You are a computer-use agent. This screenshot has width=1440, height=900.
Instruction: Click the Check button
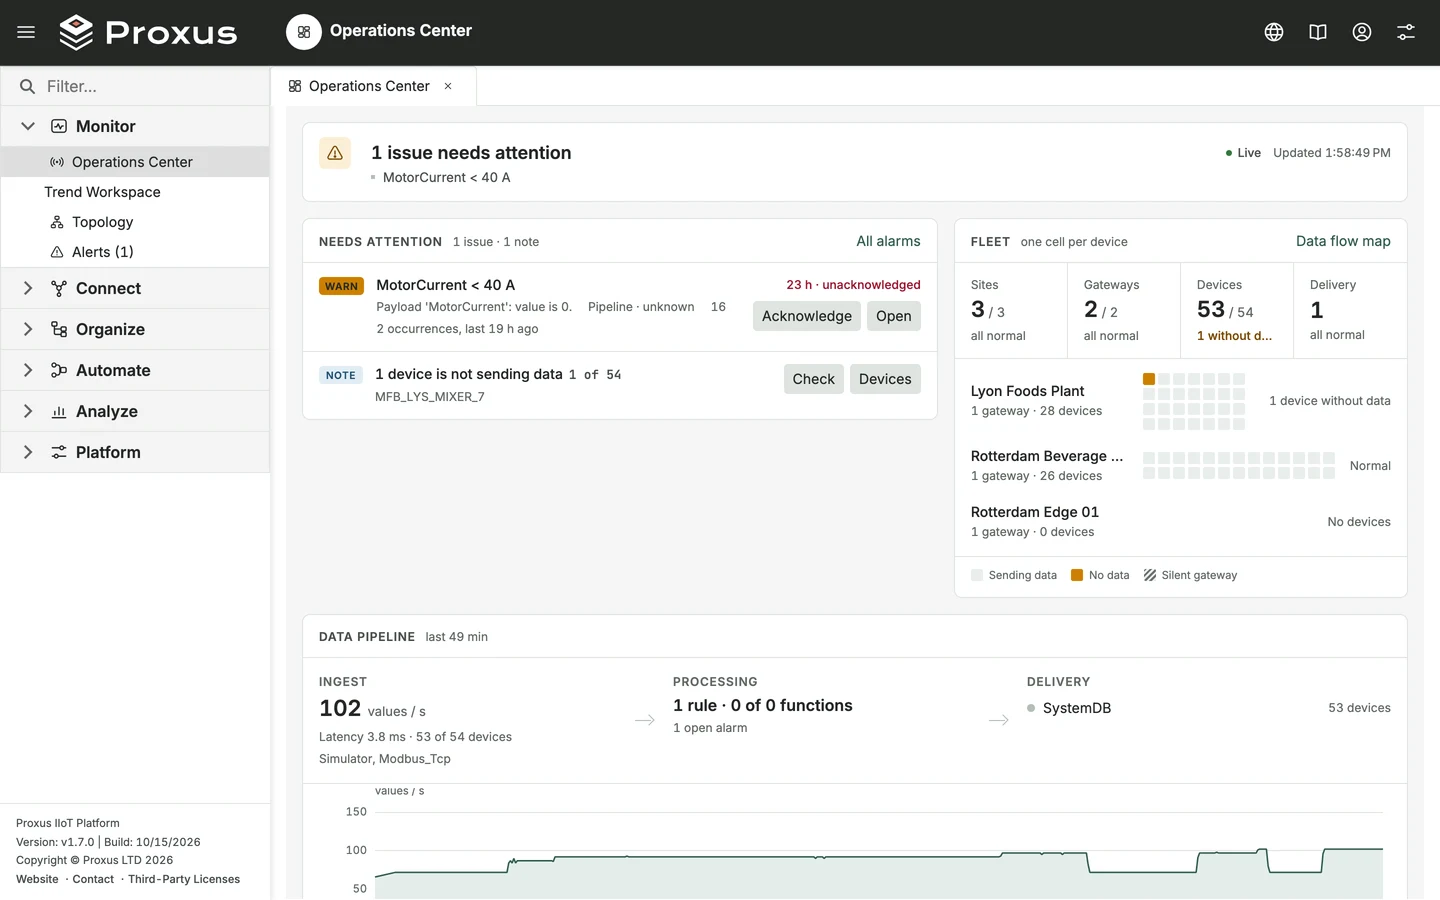point(814,379)
